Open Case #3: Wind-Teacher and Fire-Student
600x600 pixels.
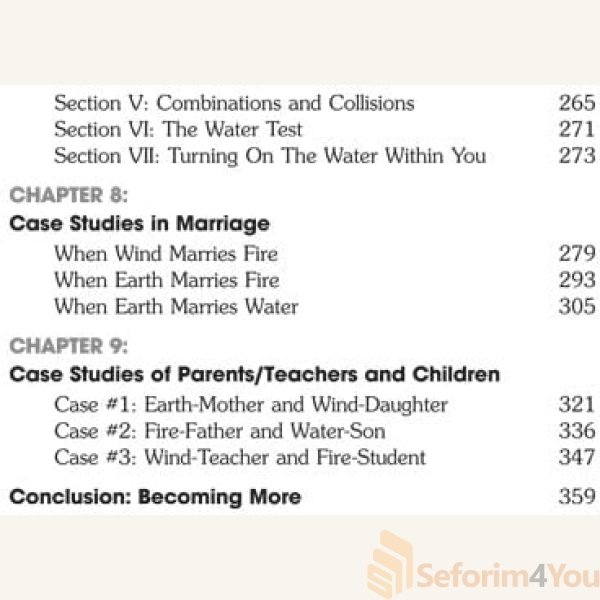point(240,458)
